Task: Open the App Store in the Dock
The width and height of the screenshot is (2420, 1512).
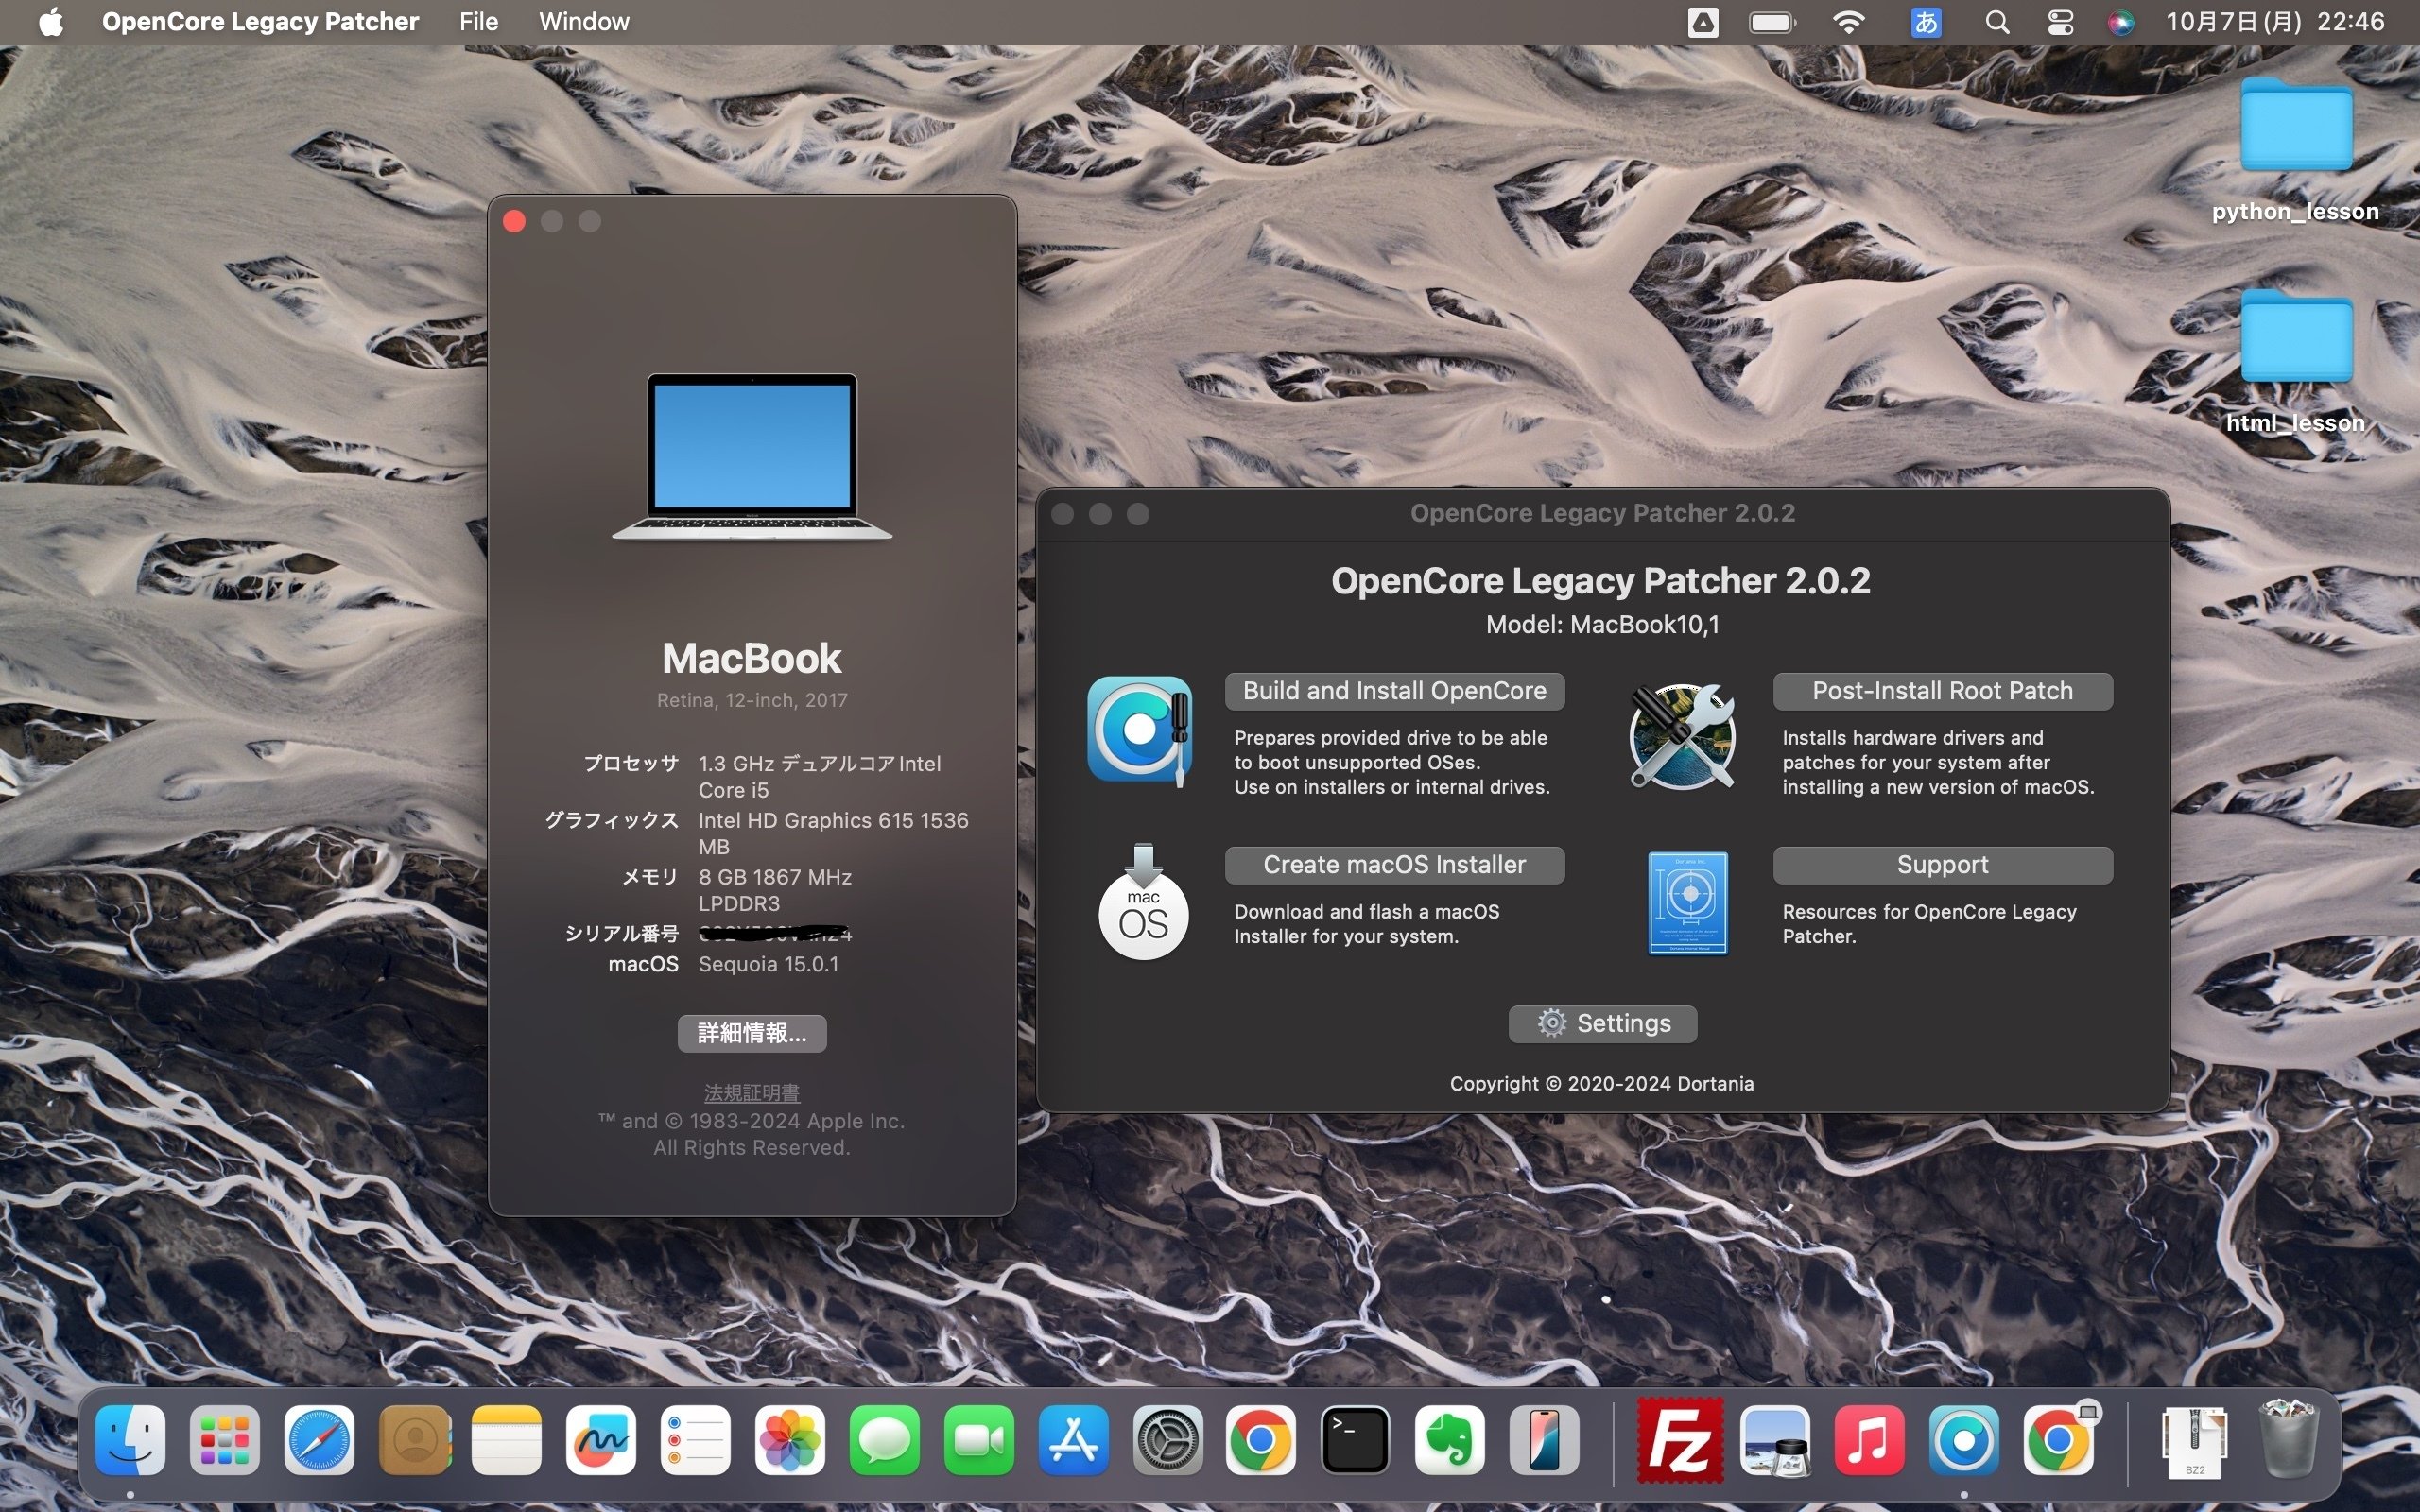Action: pyautogui.click(x=1073, y=1440)
